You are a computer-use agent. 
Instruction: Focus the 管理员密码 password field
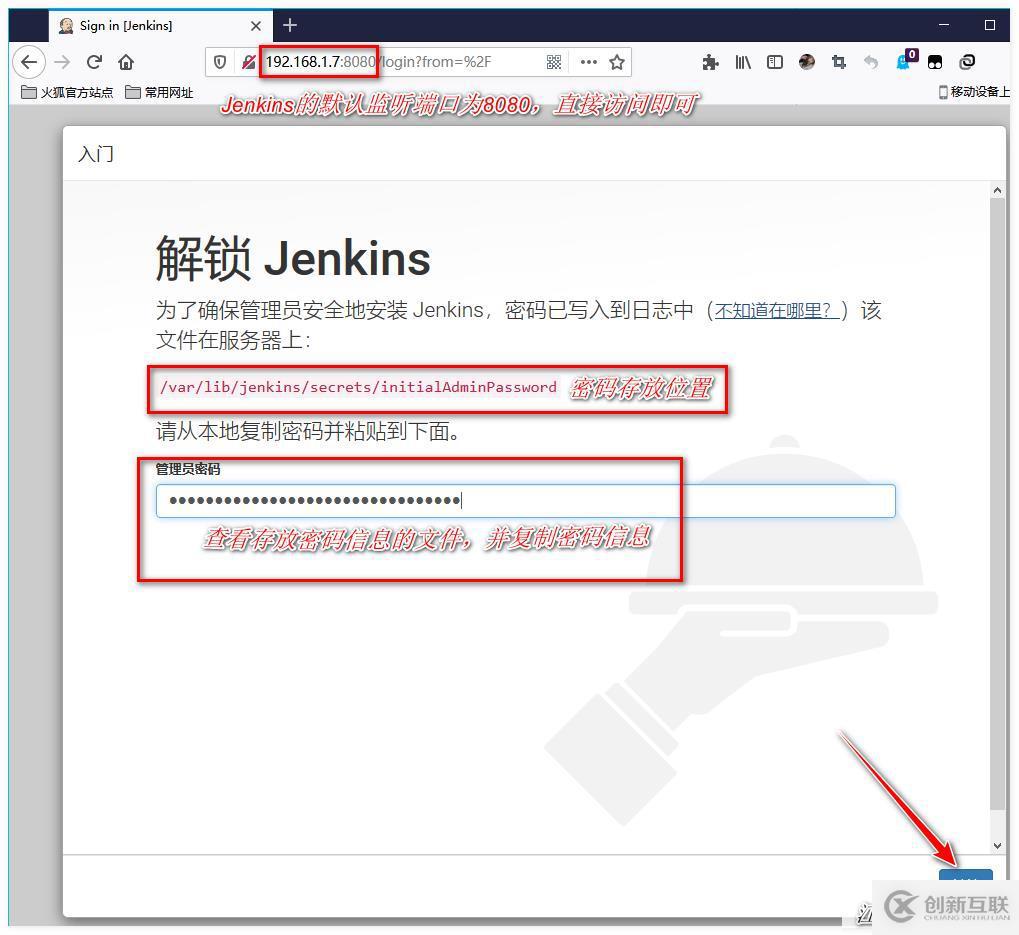point(525,500)
